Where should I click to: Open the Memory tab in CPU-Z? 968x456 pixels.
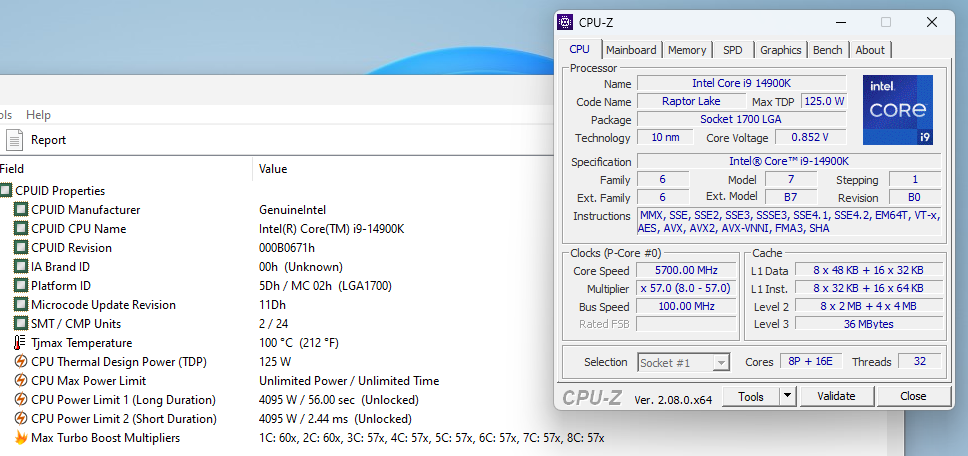686,50
